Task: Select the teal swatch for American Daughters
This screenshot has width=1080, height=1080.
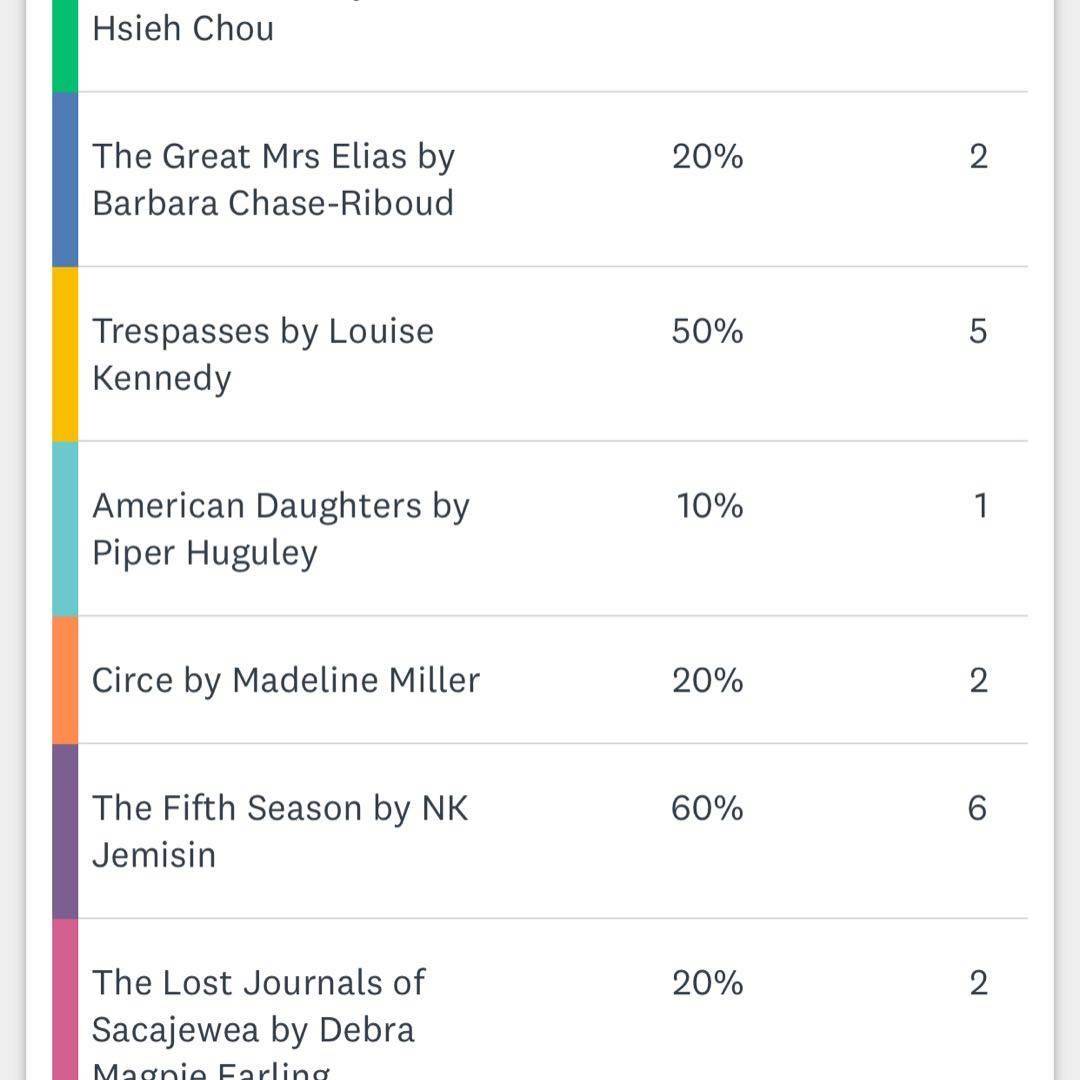Action: click(x=65, y=528)
